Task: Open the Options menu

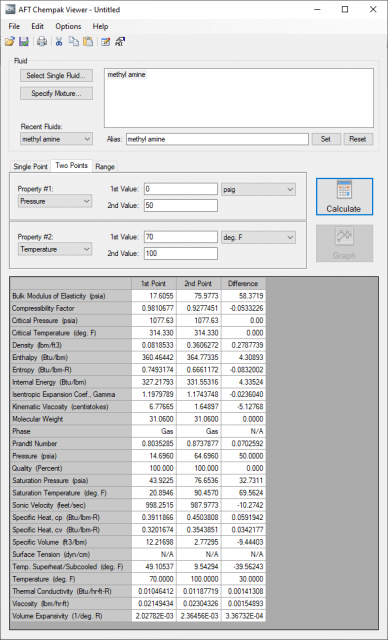Action: click(x=68, y=26)
